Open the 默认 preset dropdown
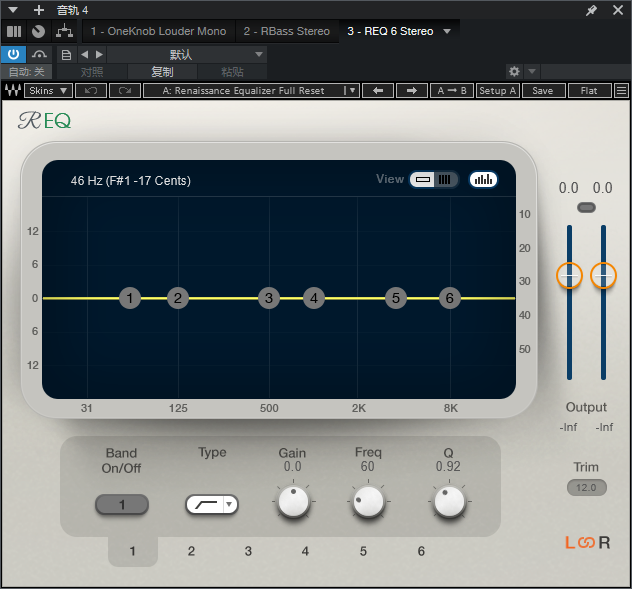The height and width of the screenshot is (589, 632). (x=187, y=54)
